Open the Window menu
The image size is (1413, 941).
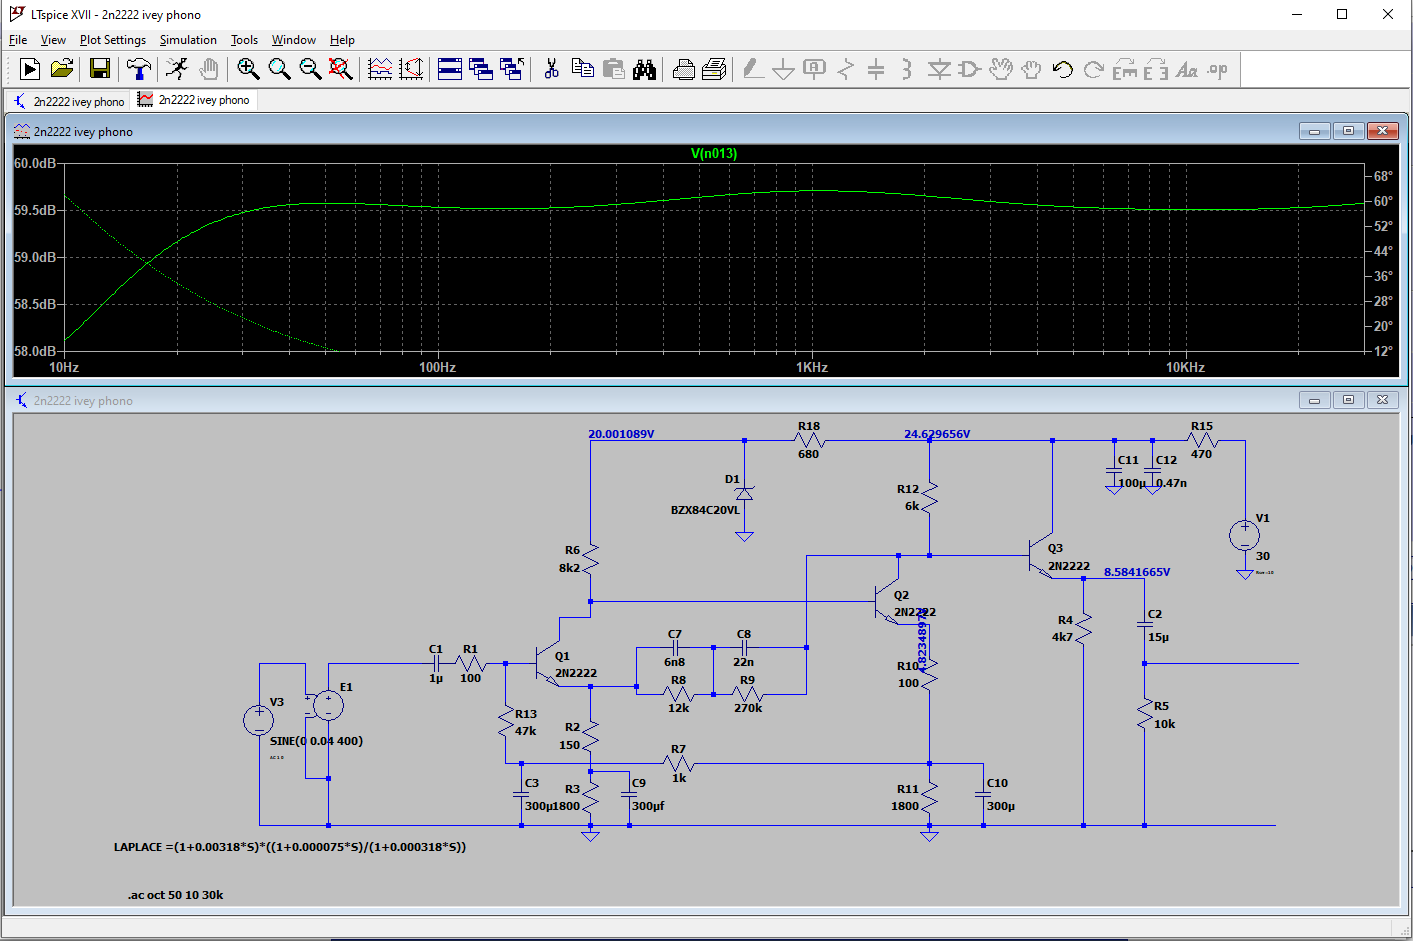pos(294,40)
